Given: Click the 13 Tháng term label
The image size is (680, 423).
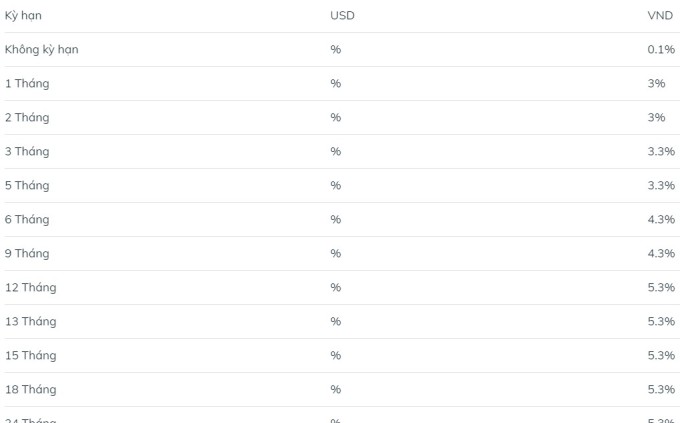Looking at the screenshot, I should [30, 322].
